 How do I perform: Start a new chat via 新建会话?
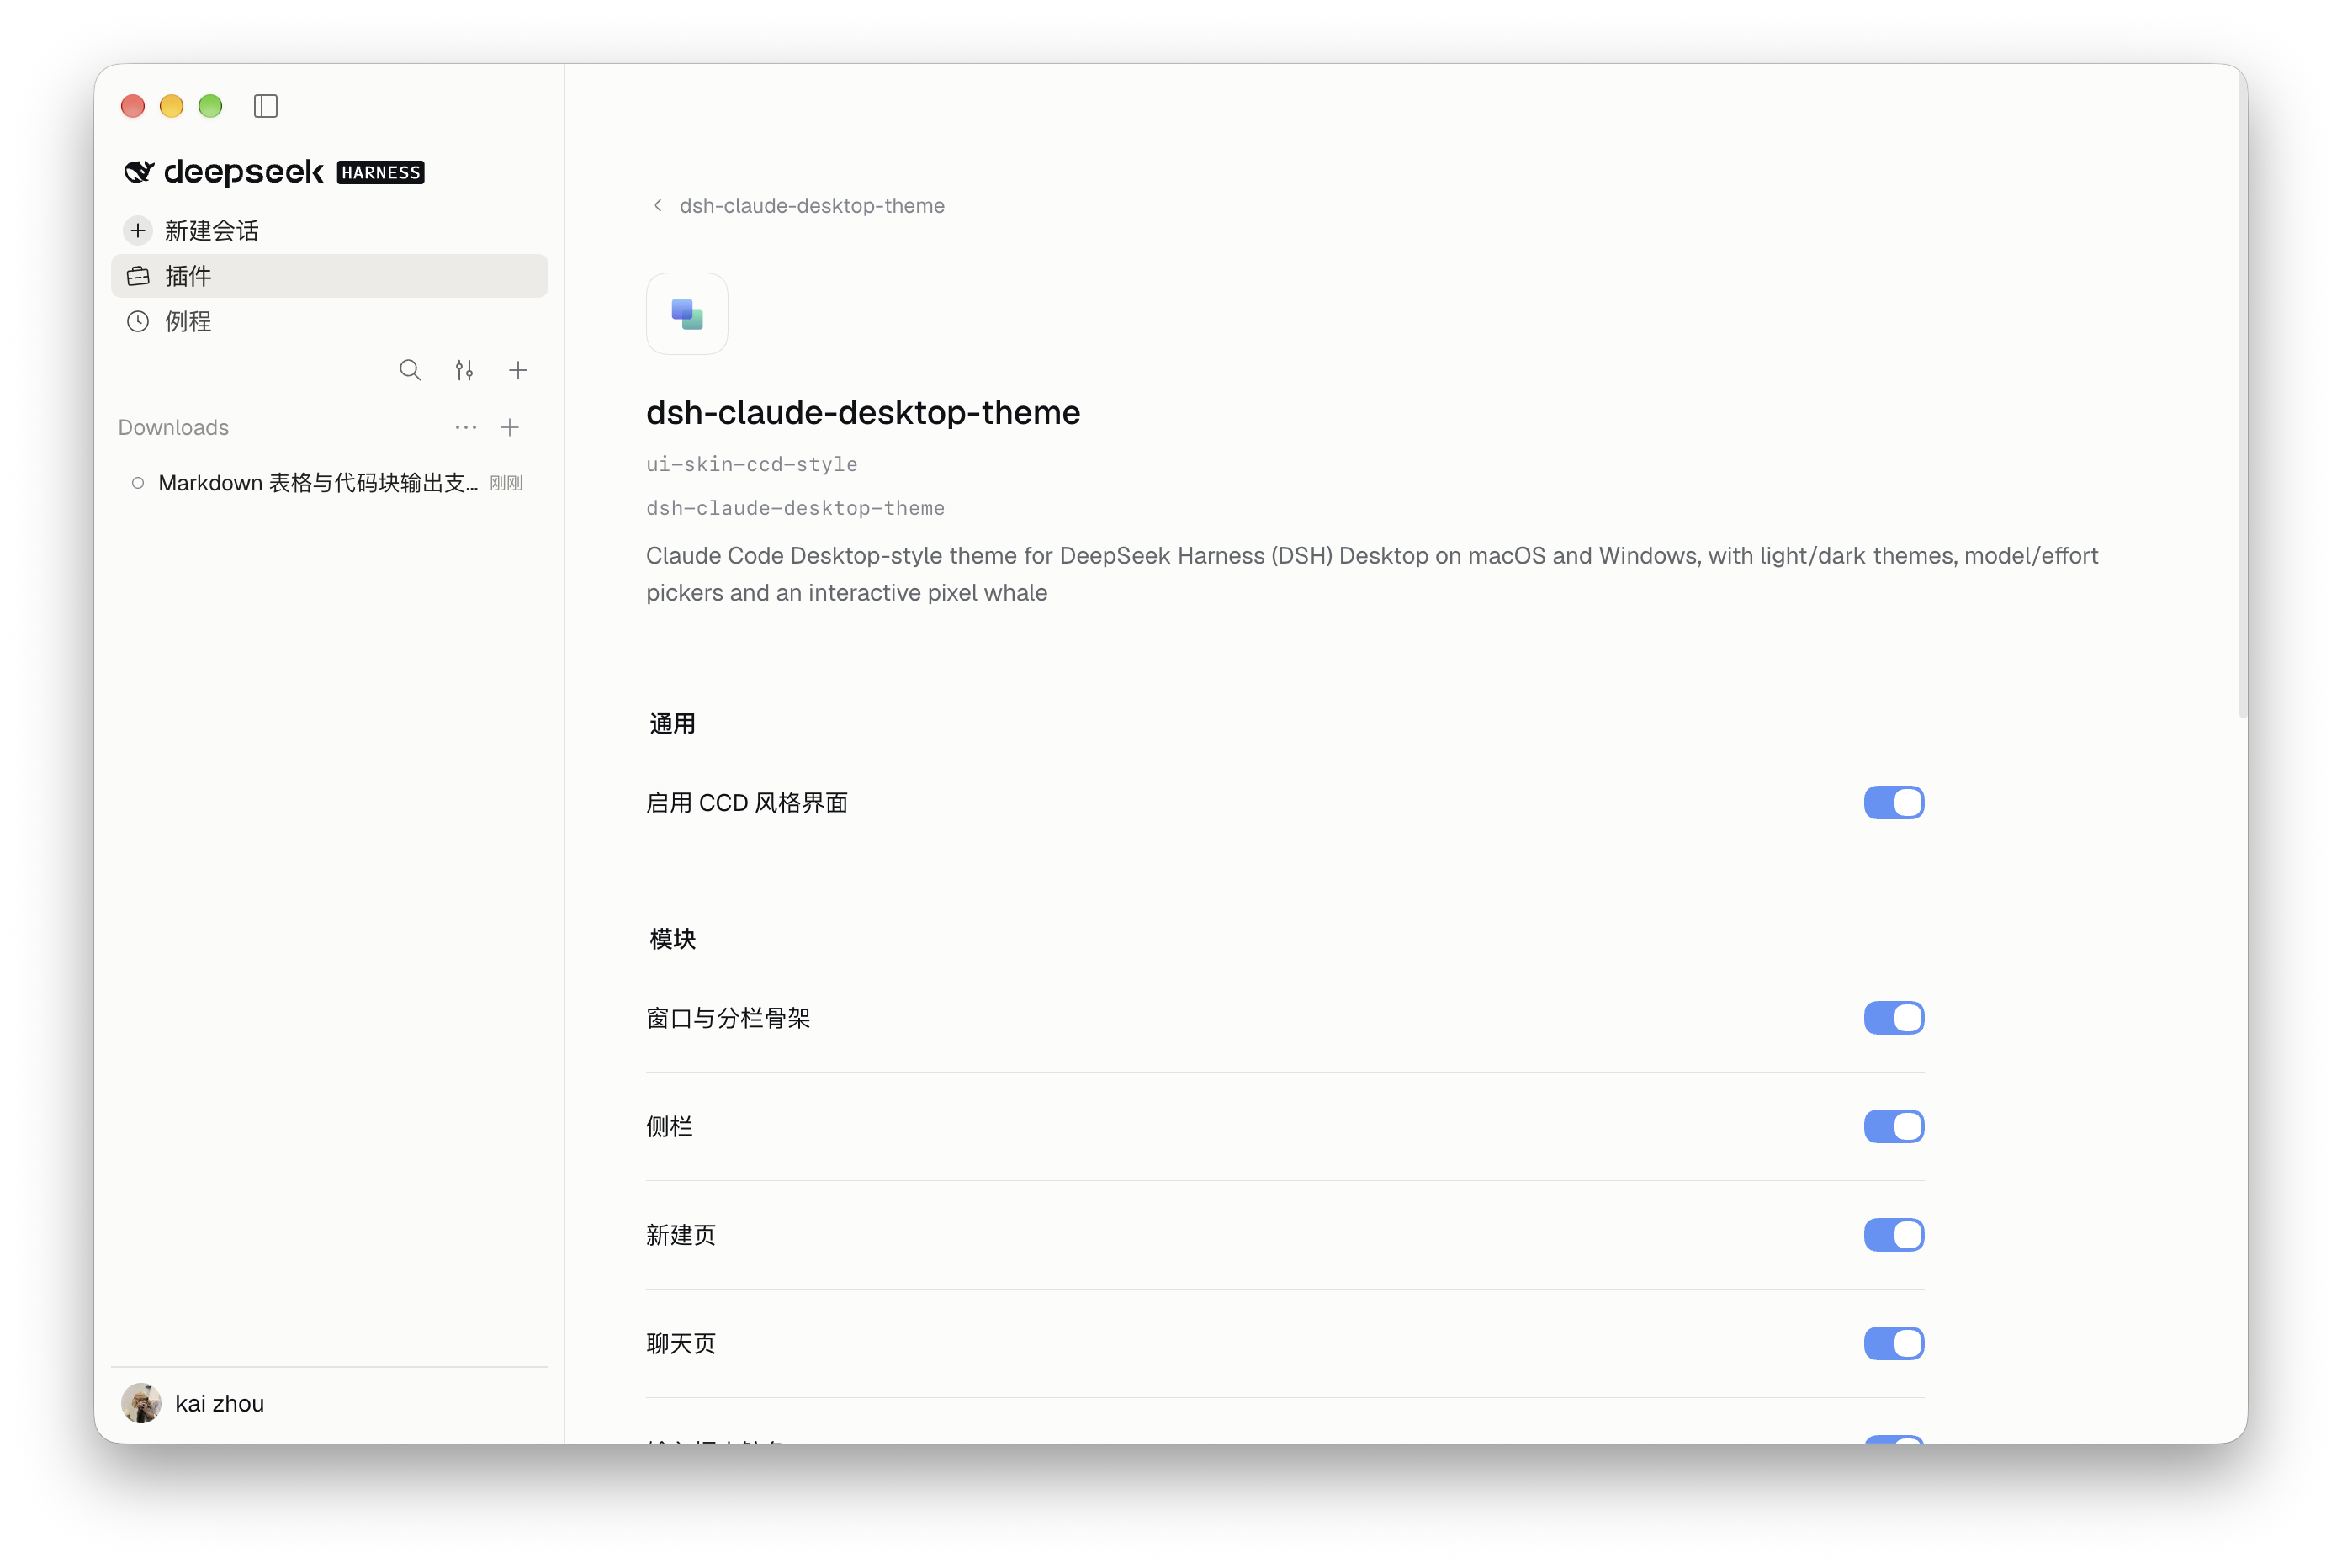329,231
